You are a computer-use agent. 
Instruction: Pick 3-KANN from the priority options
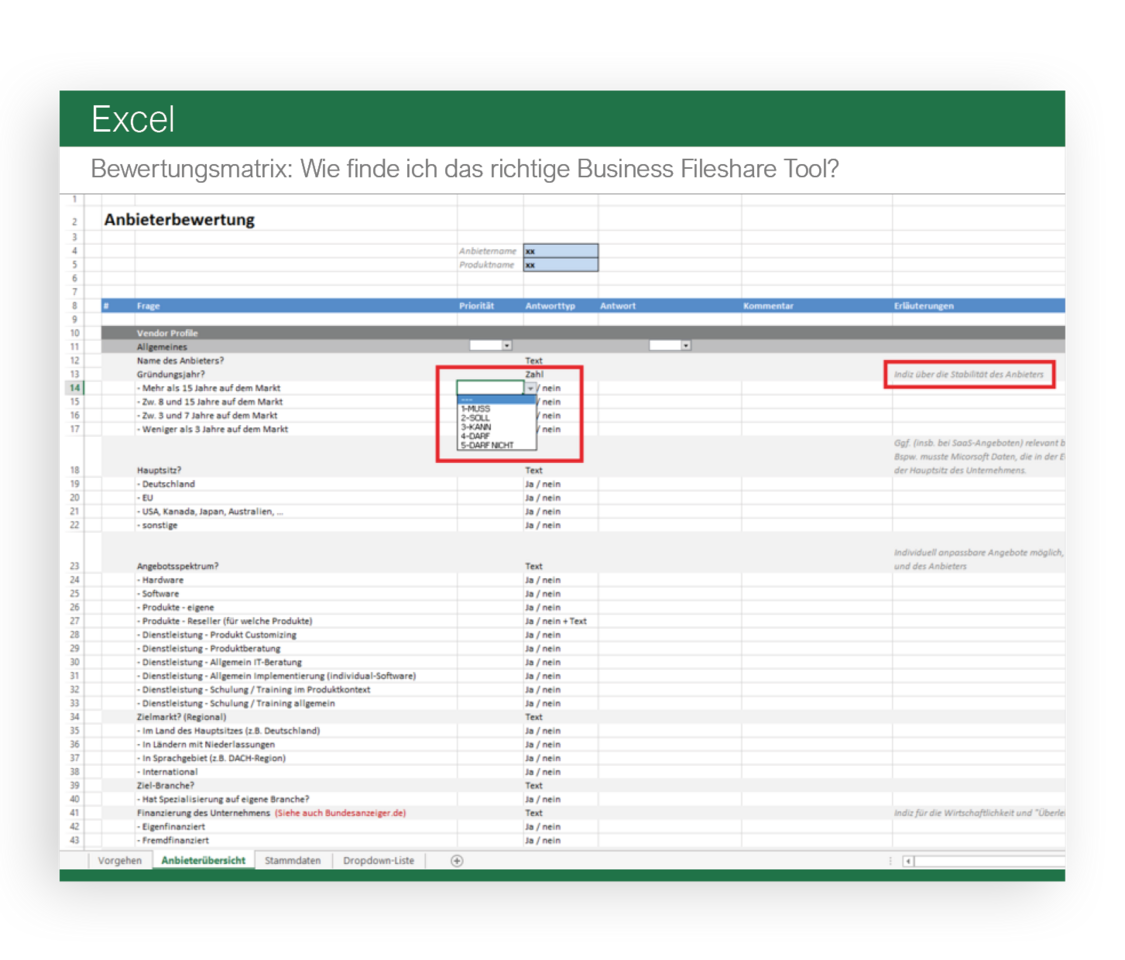coord(476,427)
